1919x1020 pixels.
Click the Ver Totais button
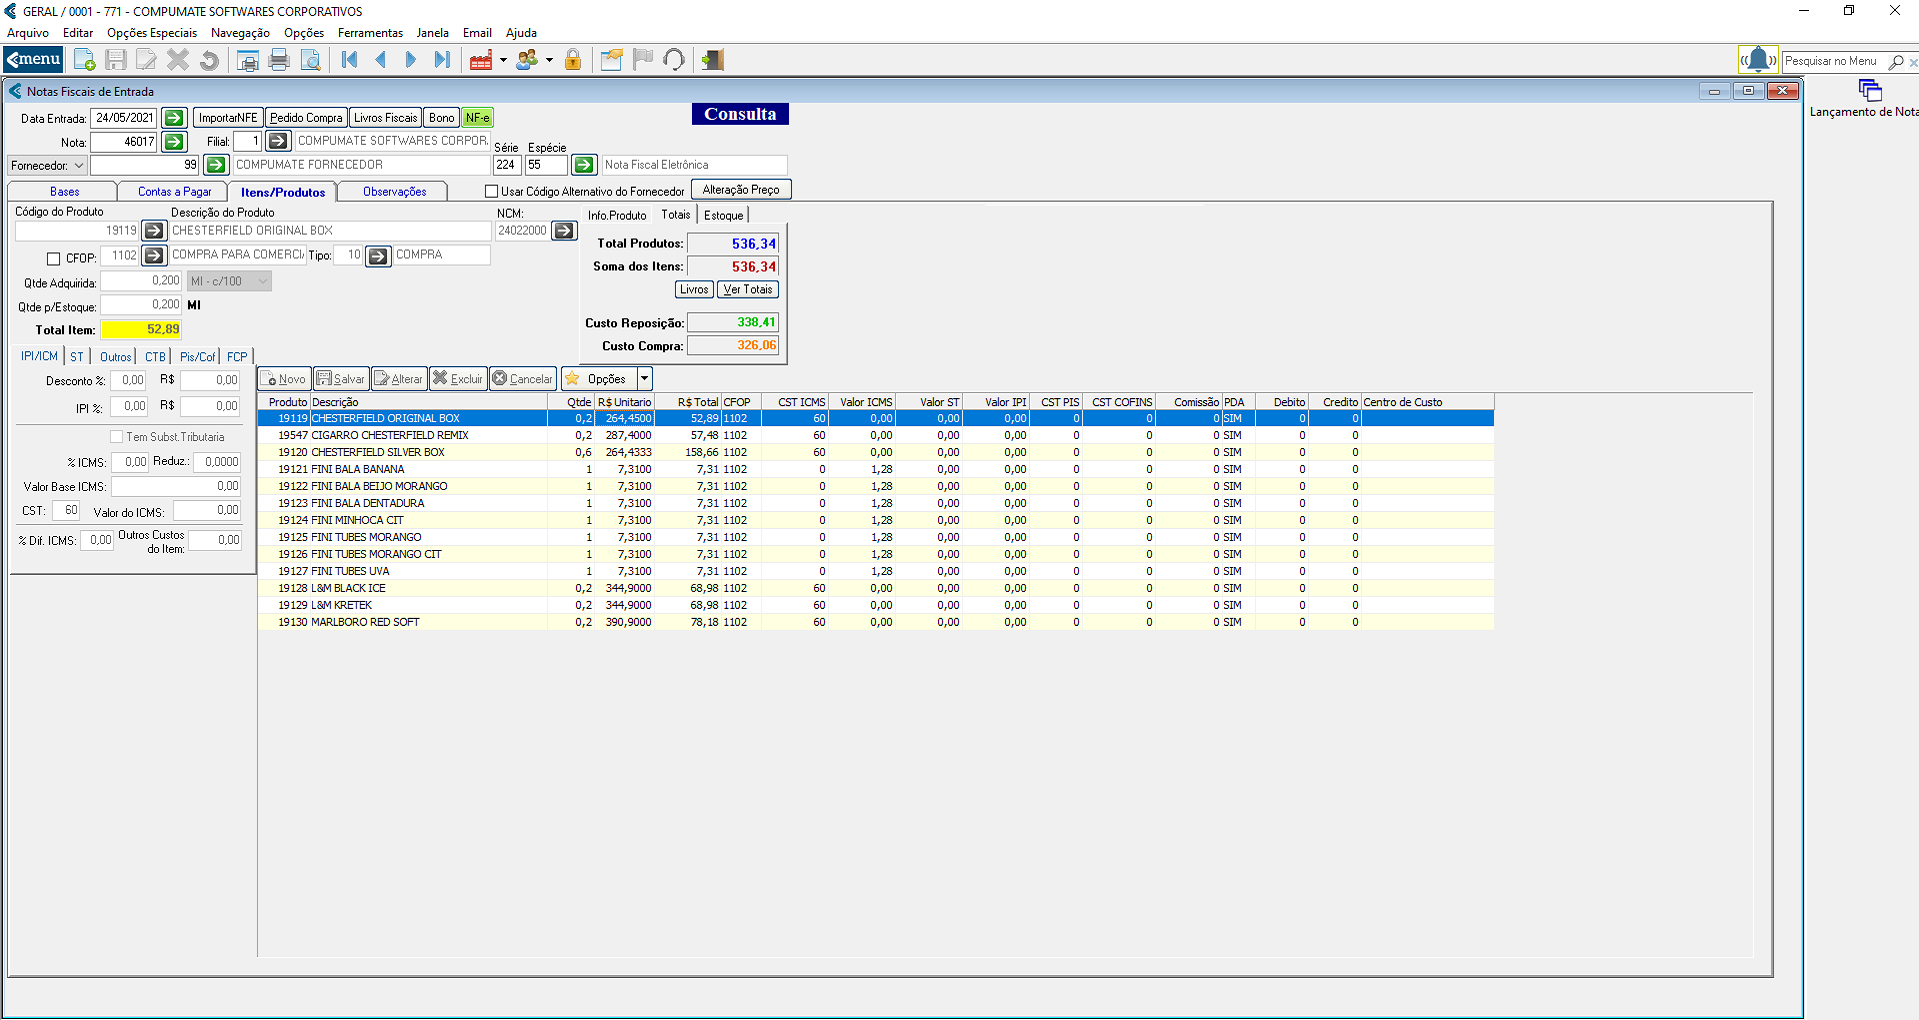748,290
